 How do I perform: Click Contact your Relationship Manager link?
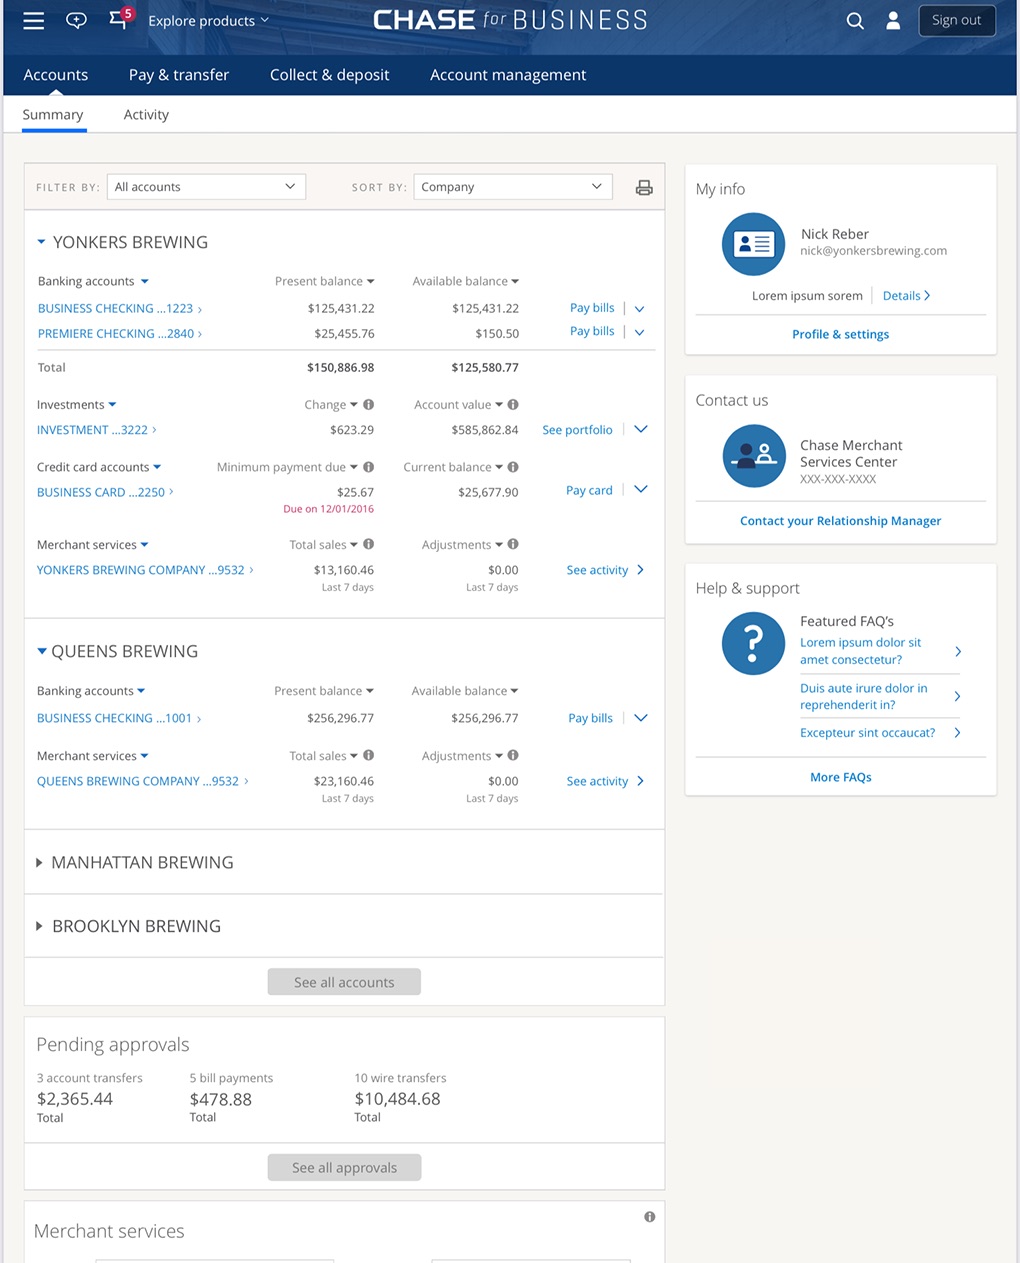840,521
